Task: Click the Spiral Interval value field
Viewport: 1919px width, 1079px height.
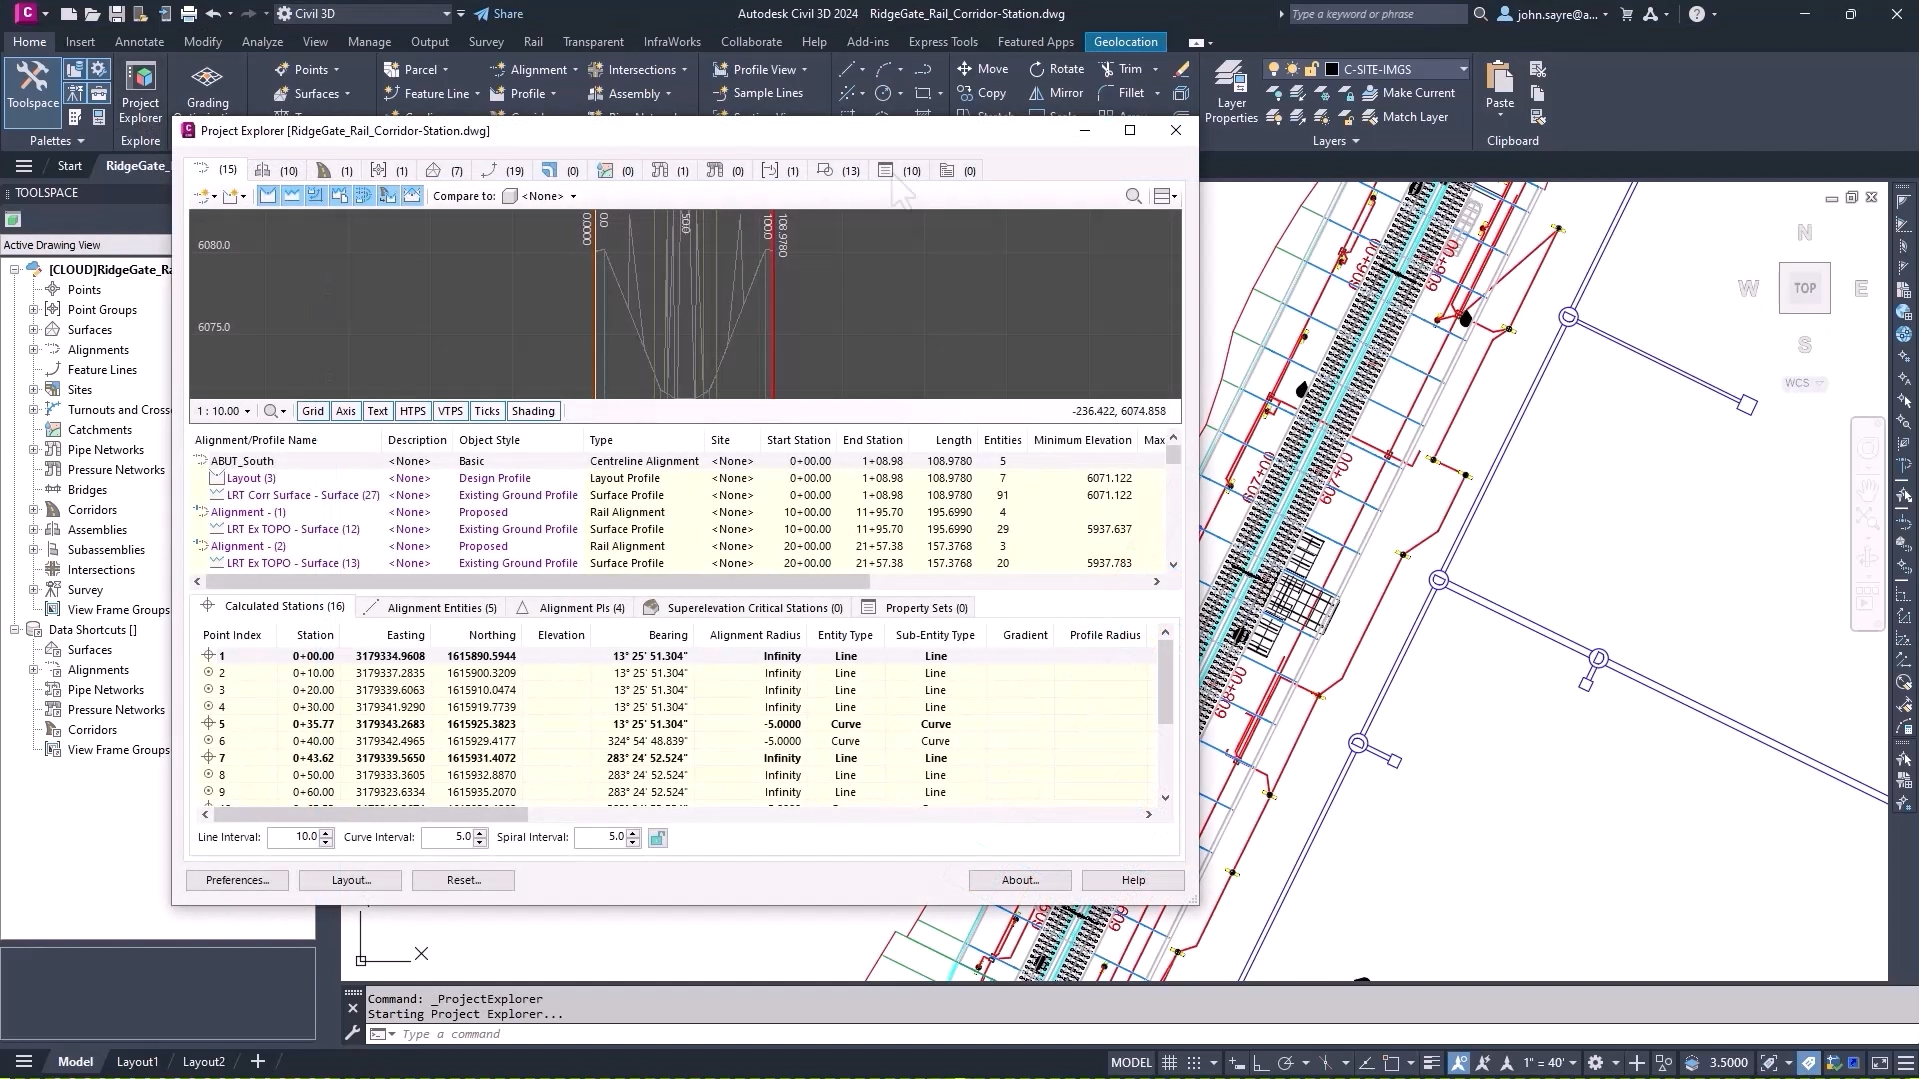Action: (x=601, y=837)
